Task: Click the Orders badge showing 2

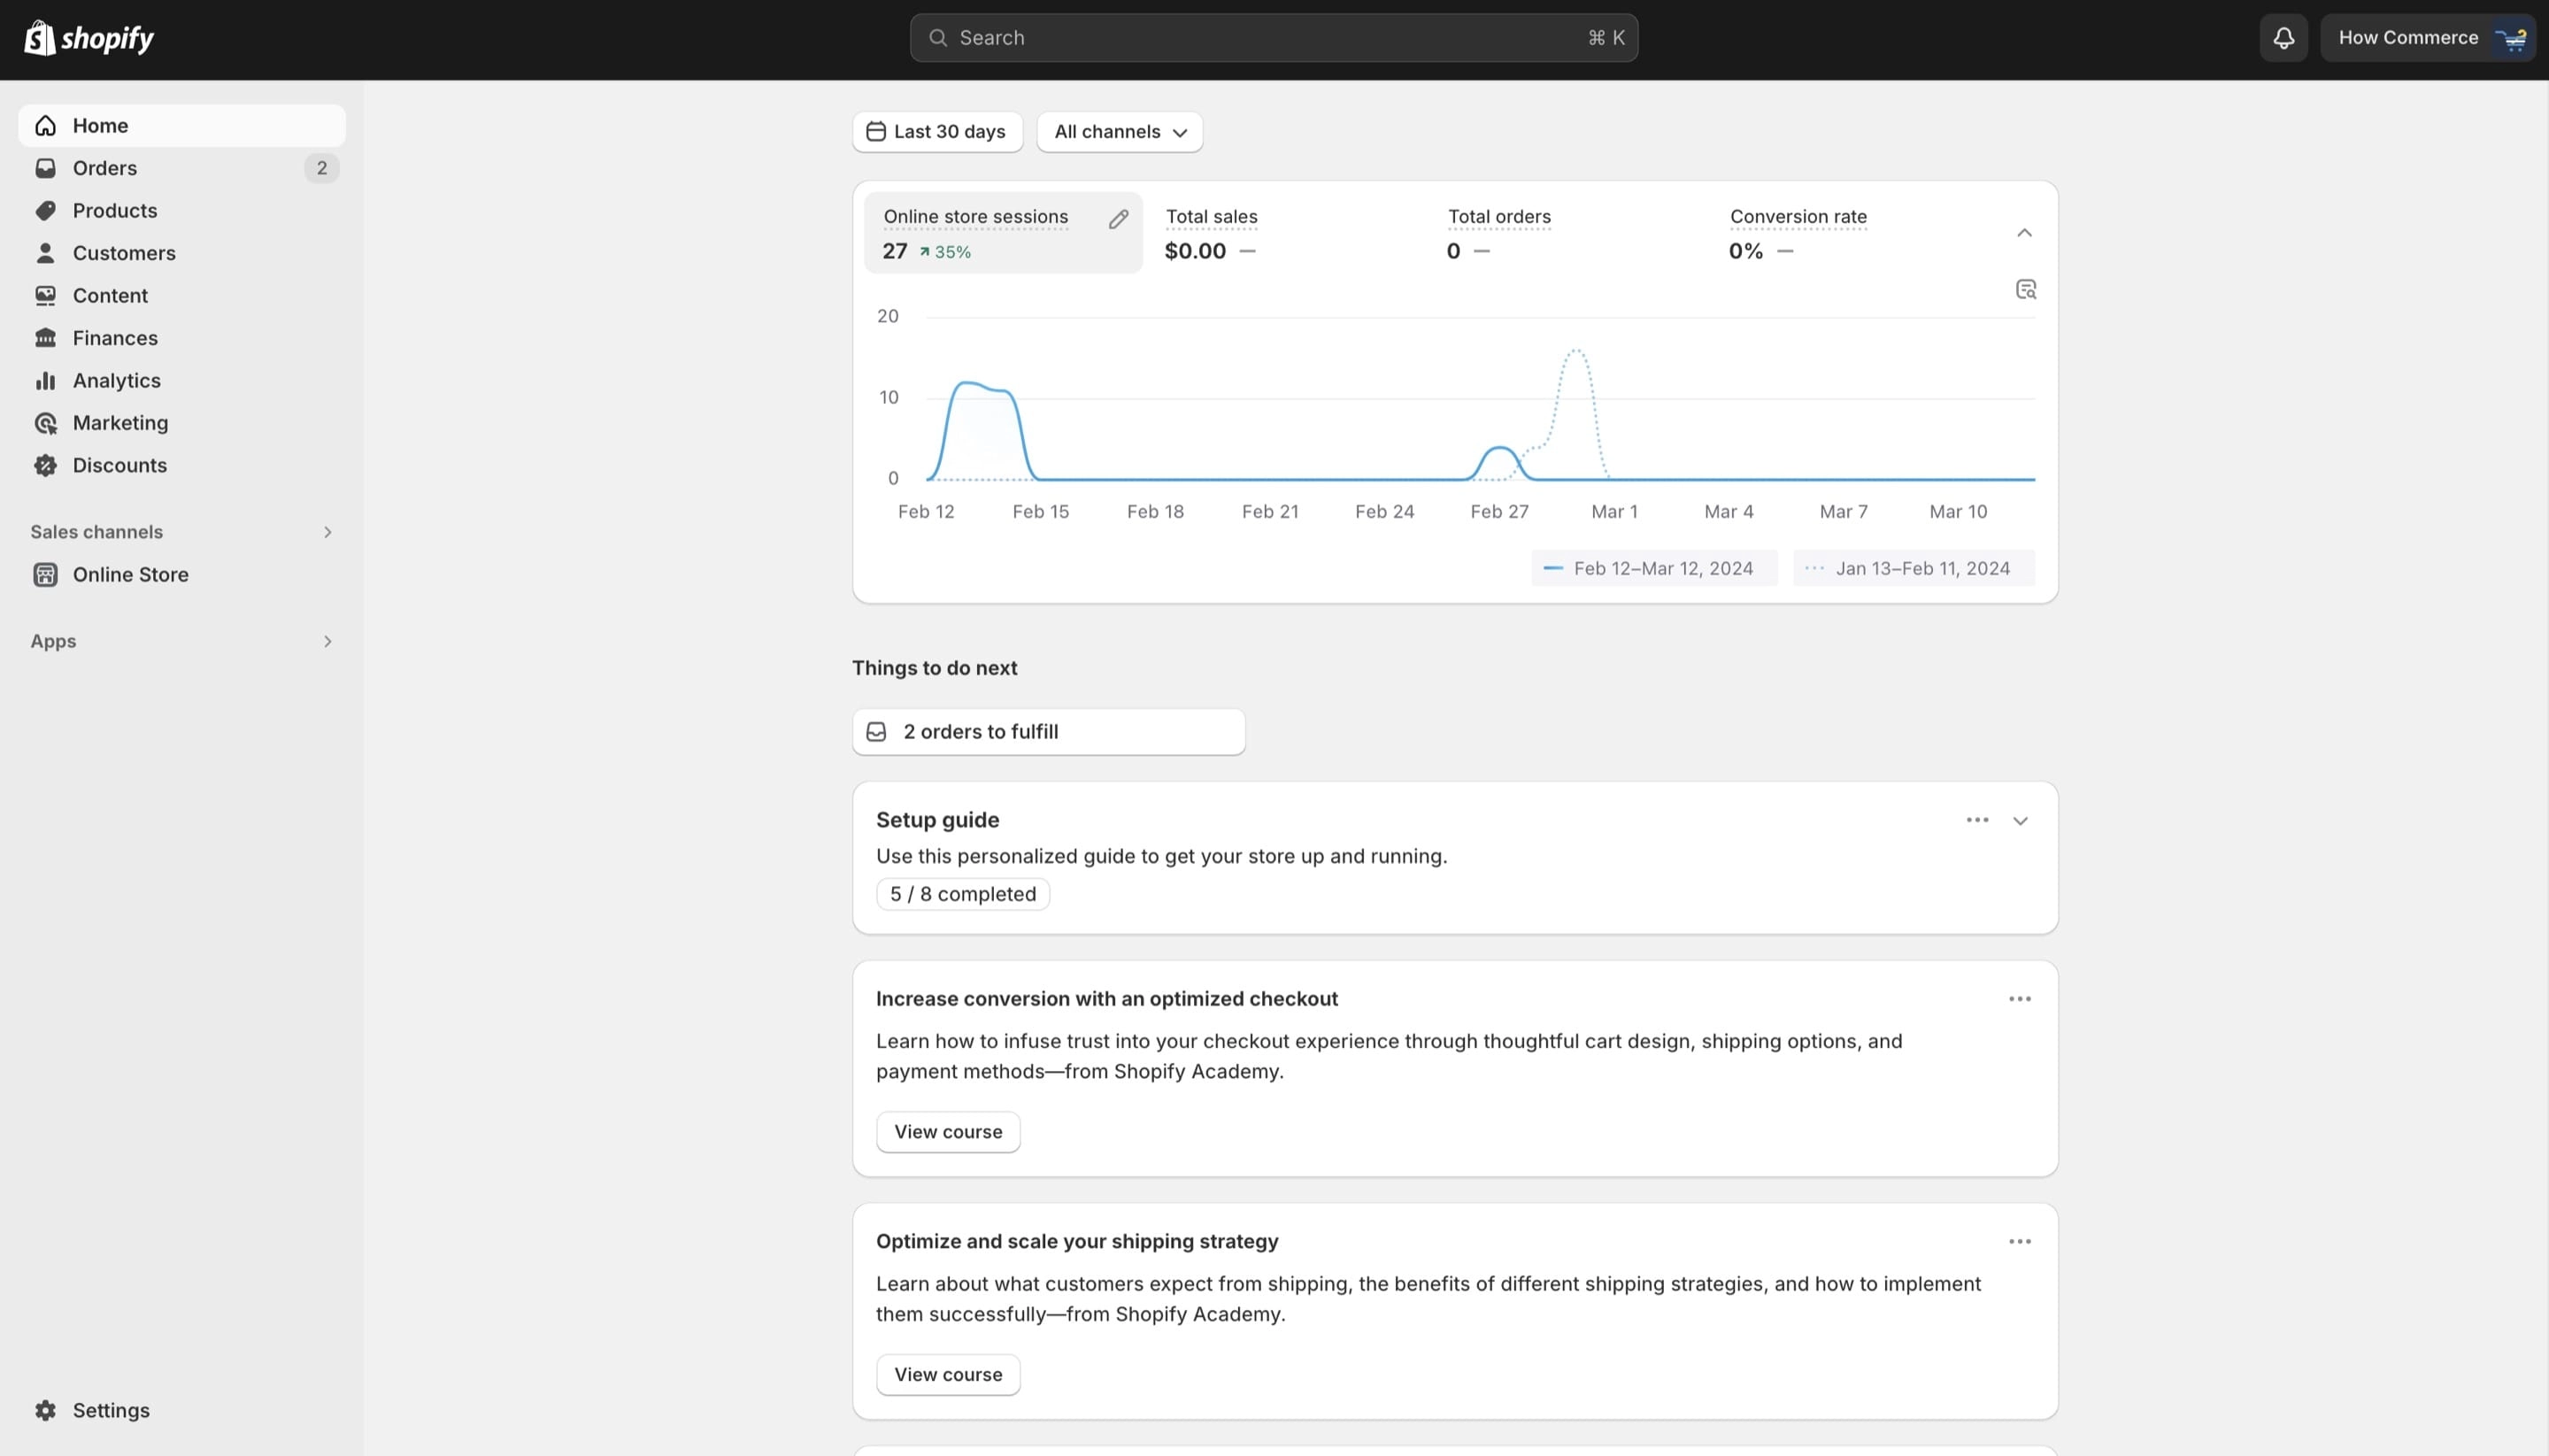Action: tap(321, 168)
